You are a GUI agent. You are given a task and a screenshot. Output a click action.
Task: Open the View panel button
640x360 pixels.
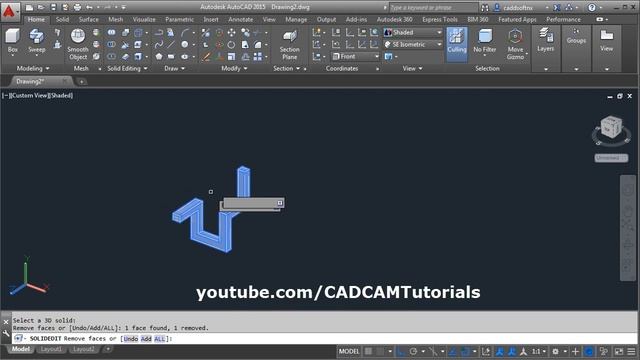607,40
